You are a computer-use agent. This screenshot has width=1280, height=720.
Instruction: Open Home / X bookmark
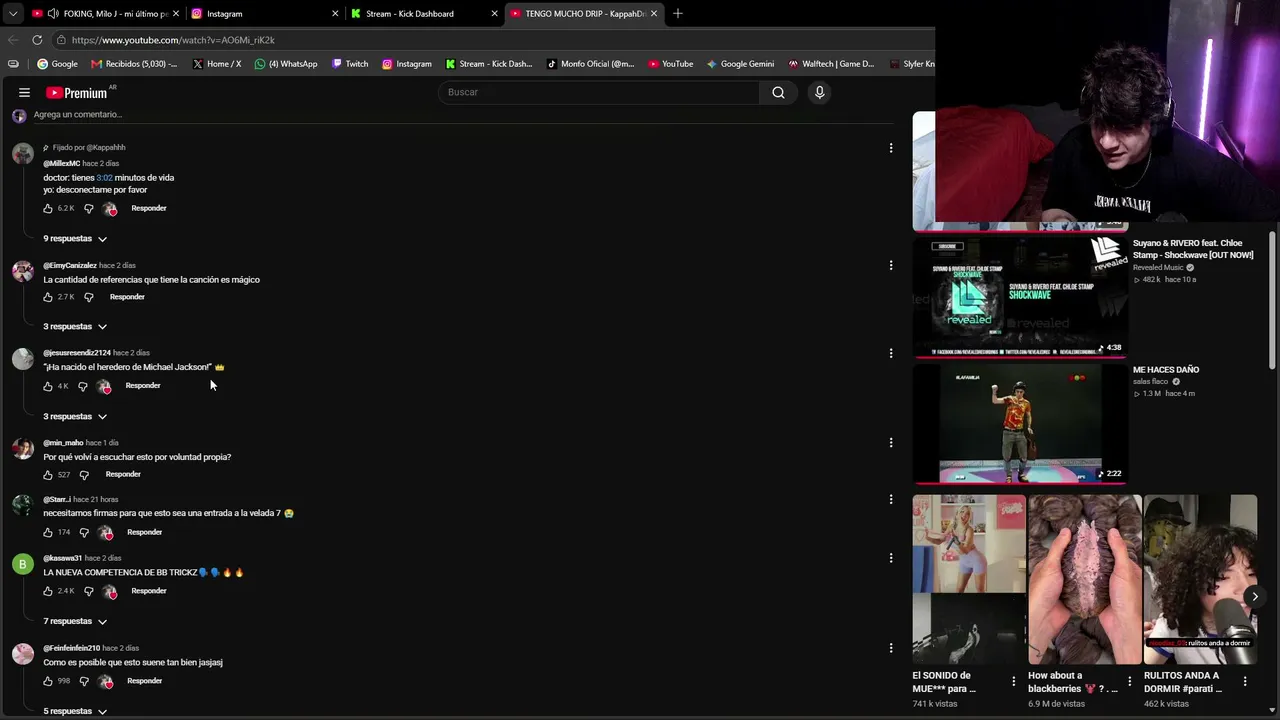tap(217, 64)
